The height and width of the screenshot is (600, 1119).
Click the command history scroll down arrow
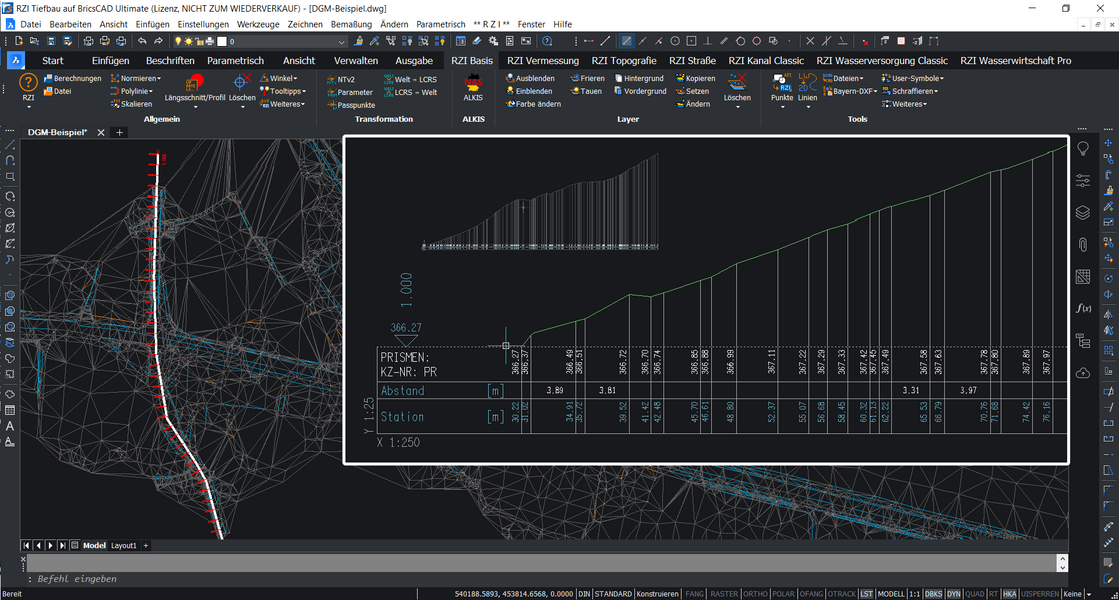1063,567
